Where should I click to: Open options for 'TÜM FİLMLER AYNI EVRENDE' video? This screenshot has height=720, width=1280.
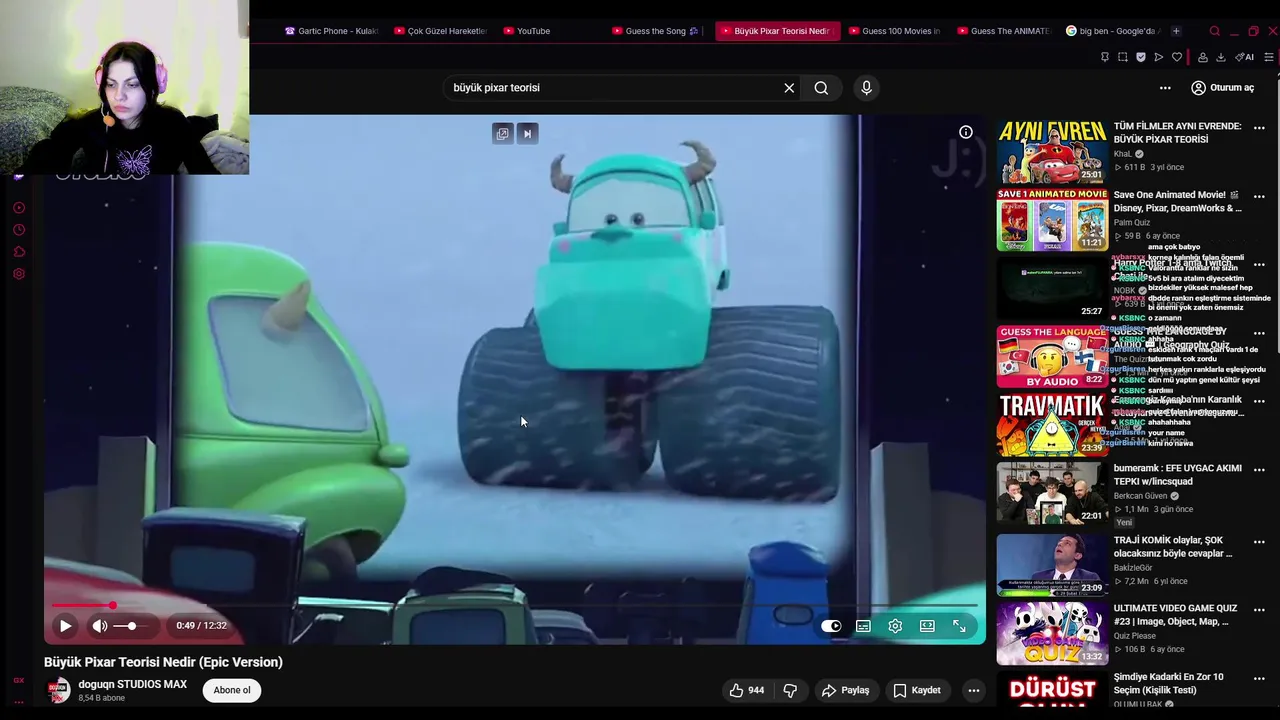point(1259,128)
